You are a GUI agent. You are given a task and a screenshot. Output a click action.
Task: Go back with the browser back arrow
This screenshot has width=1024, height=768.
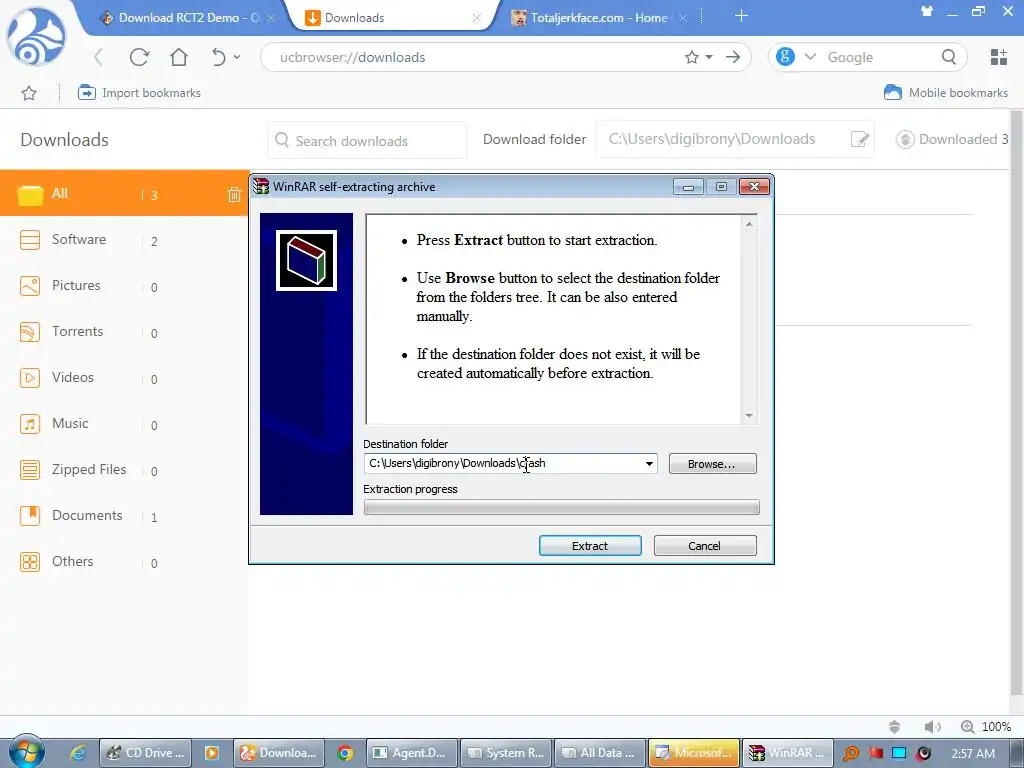[99, 57]
